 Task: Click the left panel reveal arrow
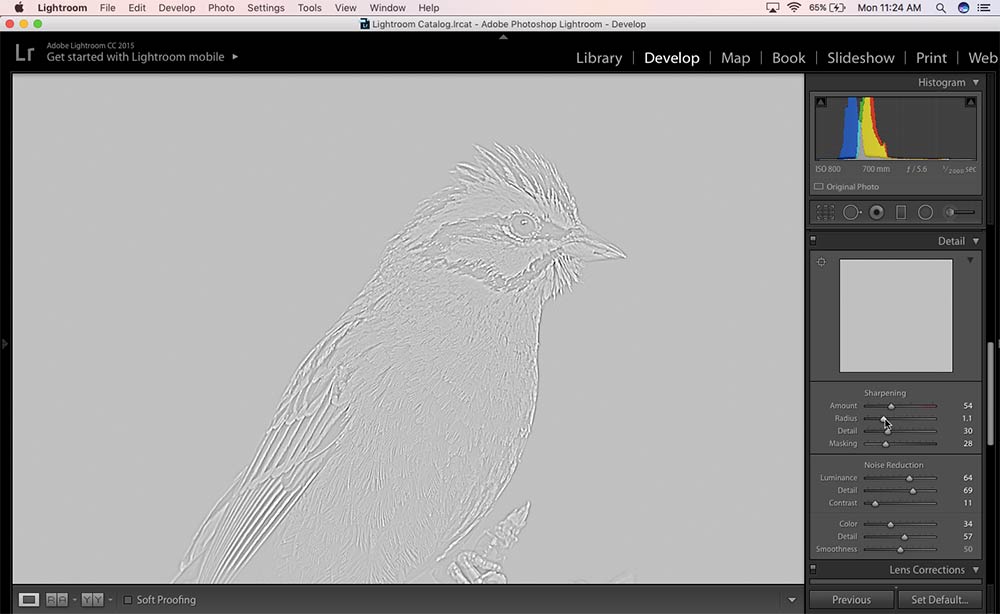[4, 343]
